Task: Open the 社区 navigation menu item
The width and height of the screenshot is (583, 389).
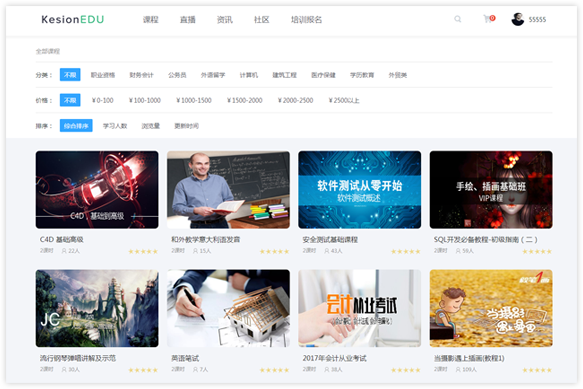Action: click(261, 20)
